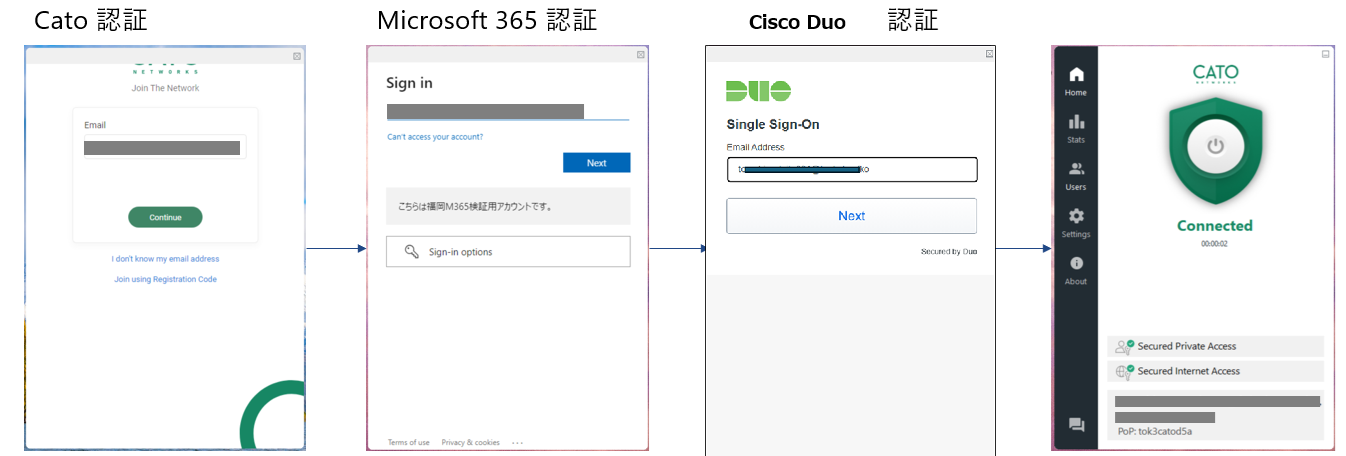The image size is (1346, 456).
Task: Click the Email field in Cato login
Action: pos(165,148)
